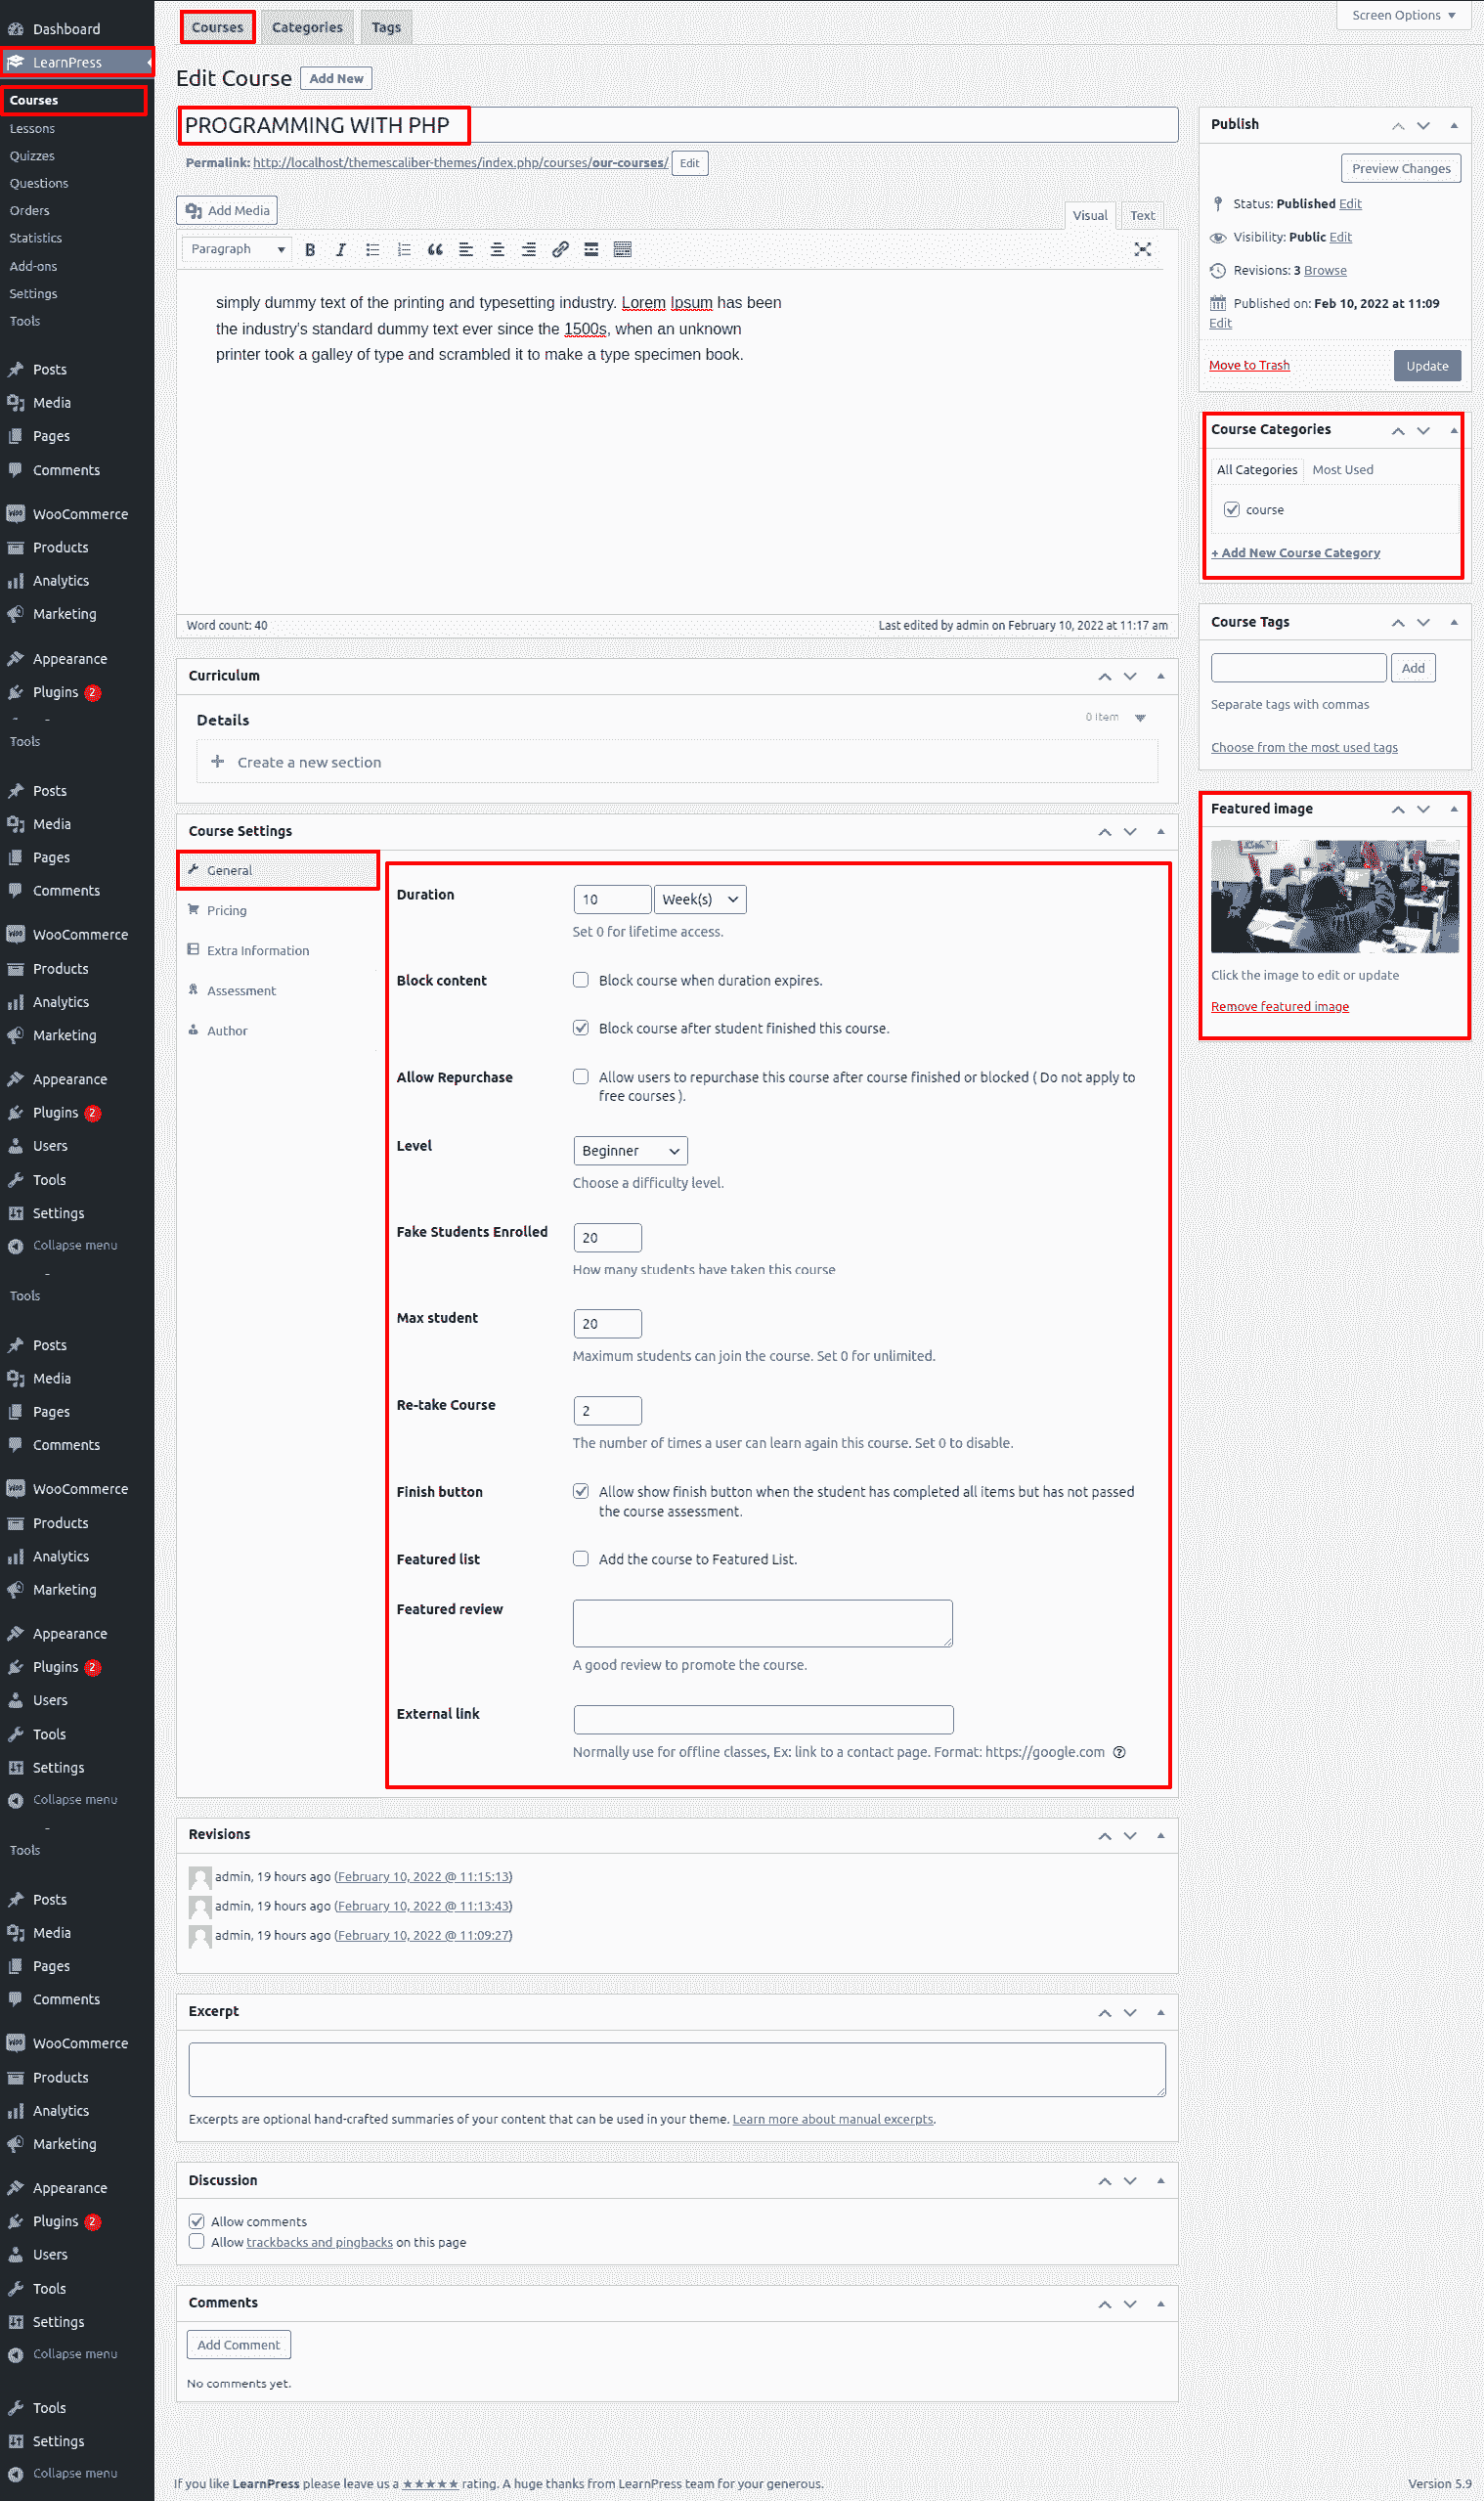Click the toolbar toggle icon
The width and height of the screenshot is (1484, 2501).
(x=622, y=250)
